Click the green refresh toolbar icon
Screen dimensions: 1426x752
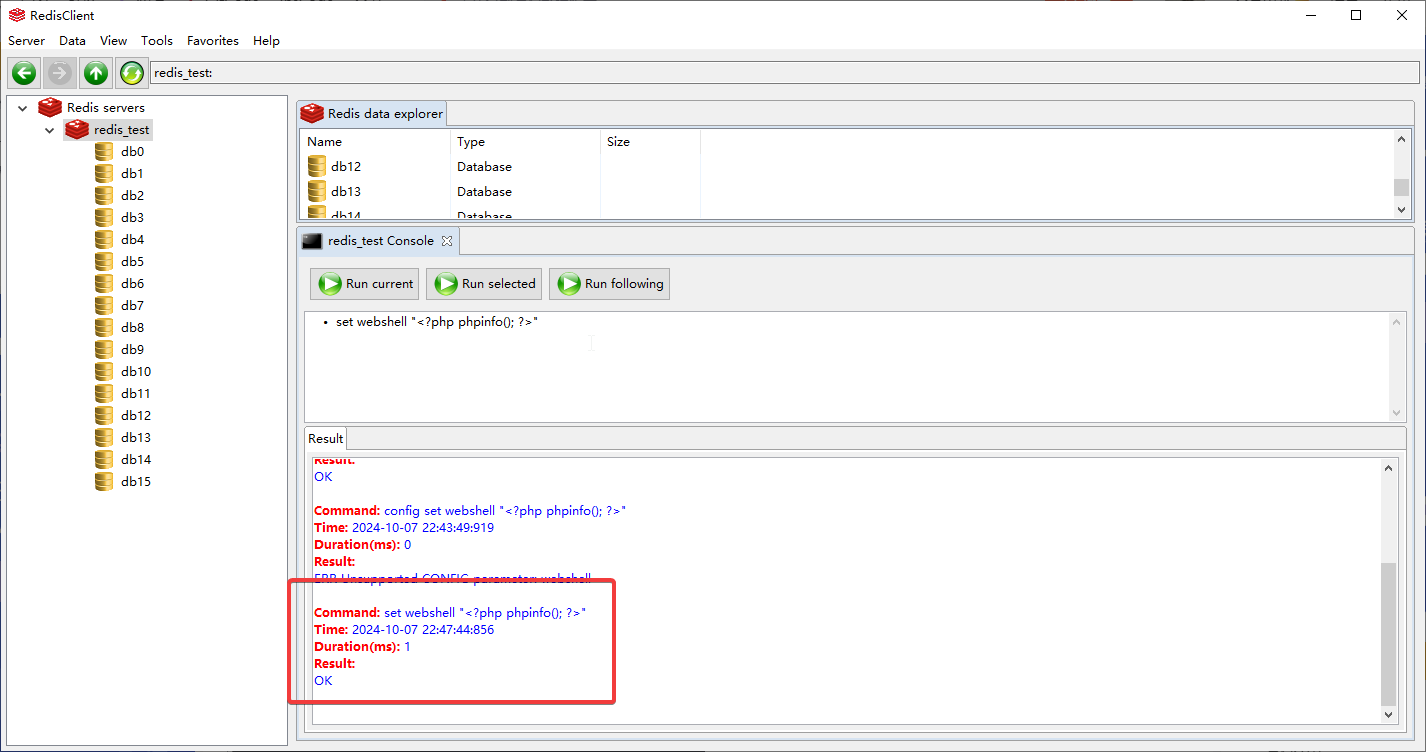click(132, 73)
